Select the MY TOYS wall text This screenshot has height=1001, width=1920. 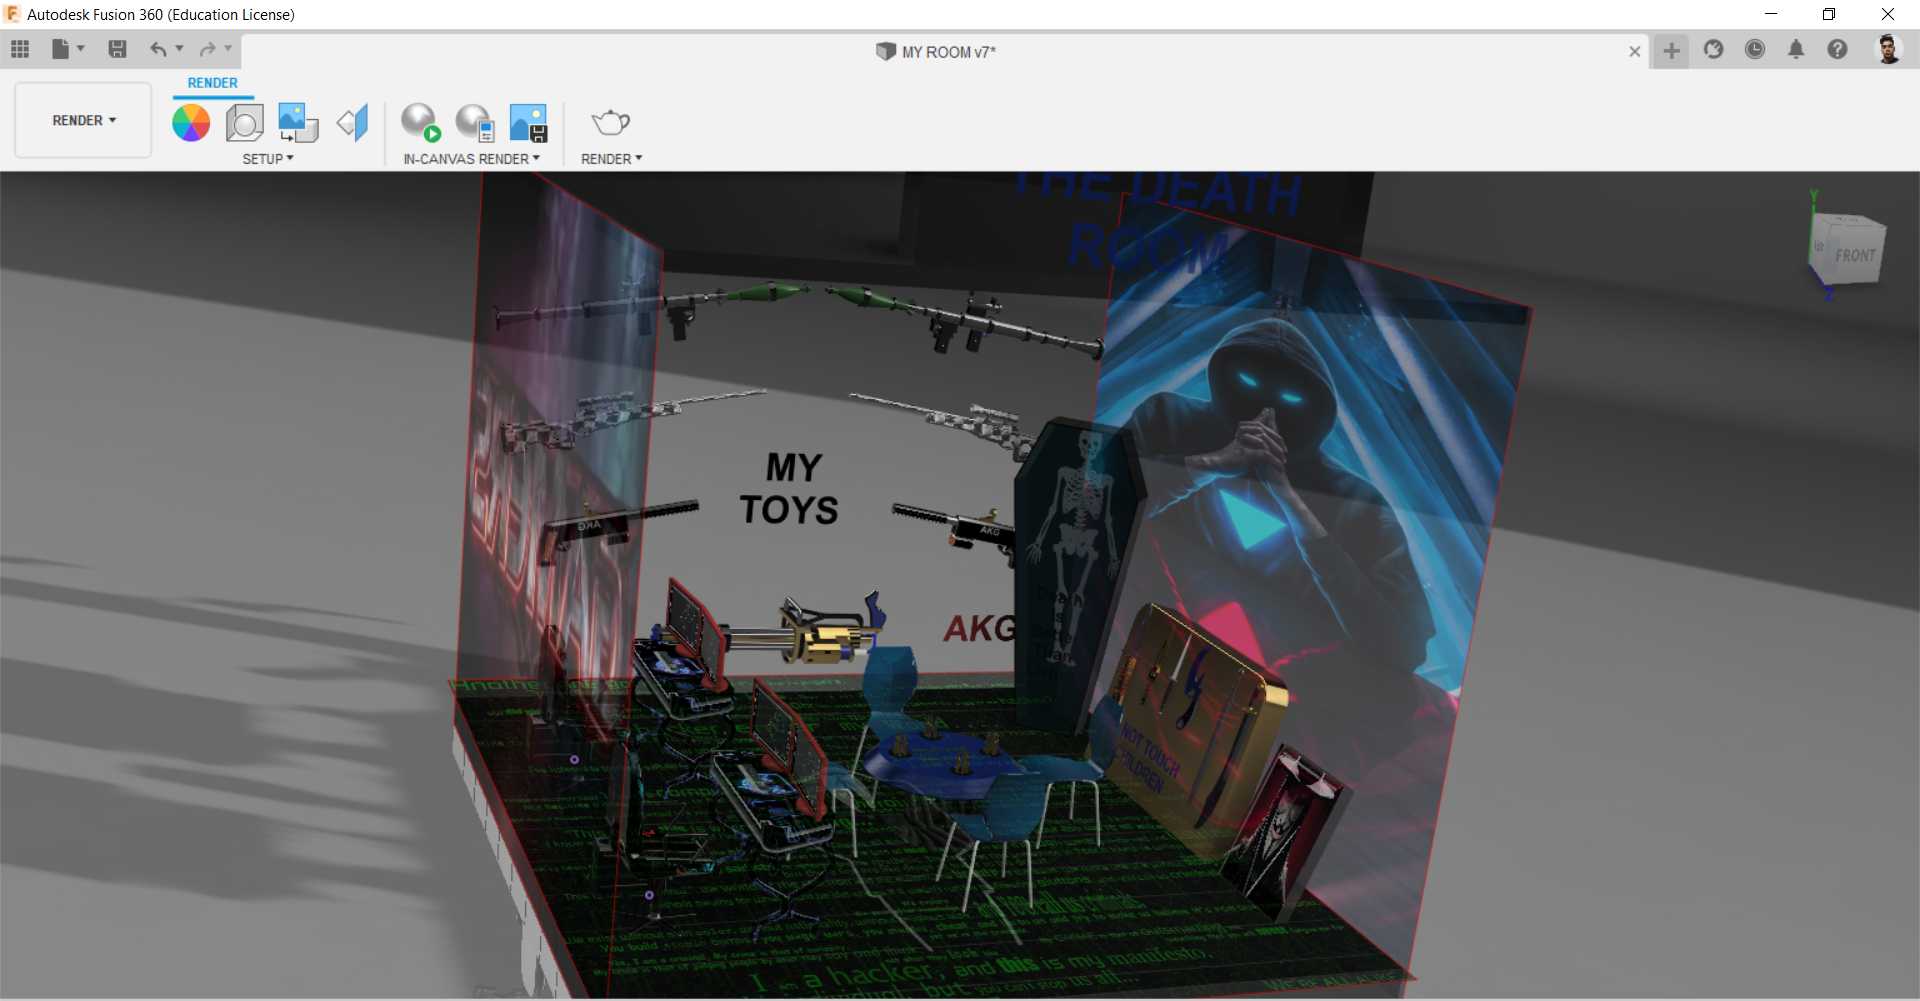(x=790, y=488)
